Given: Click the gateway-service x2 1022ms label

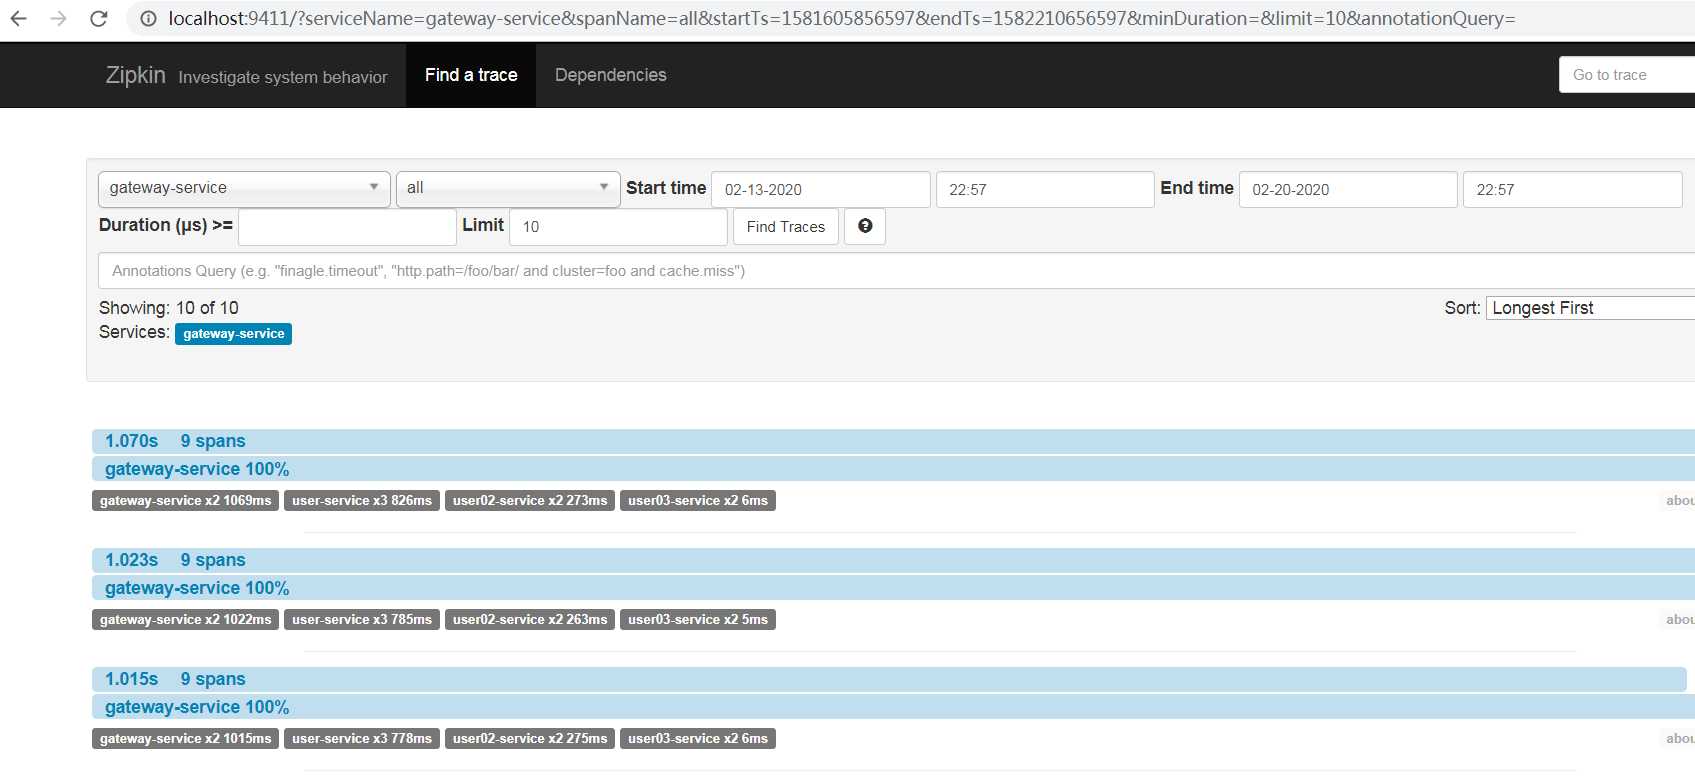Looking at the screenshot, I should (185, 620).
